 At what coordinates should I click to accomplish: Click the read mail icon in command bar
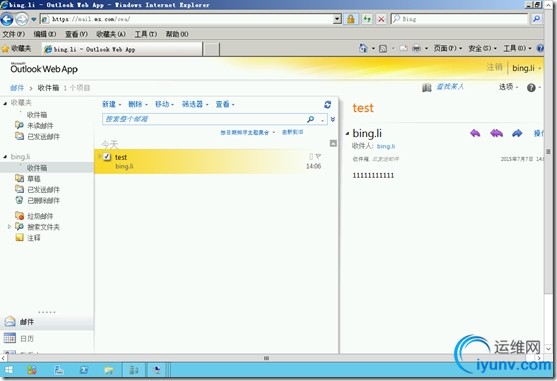click(x=403, y=48)
